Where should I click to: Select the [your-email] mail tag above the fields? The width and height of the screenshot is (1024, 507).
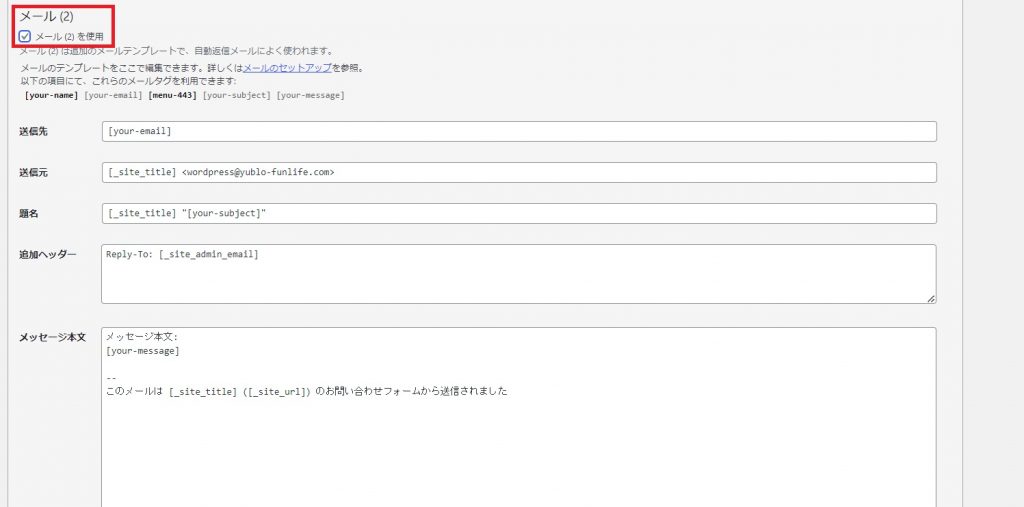(113, 95)
